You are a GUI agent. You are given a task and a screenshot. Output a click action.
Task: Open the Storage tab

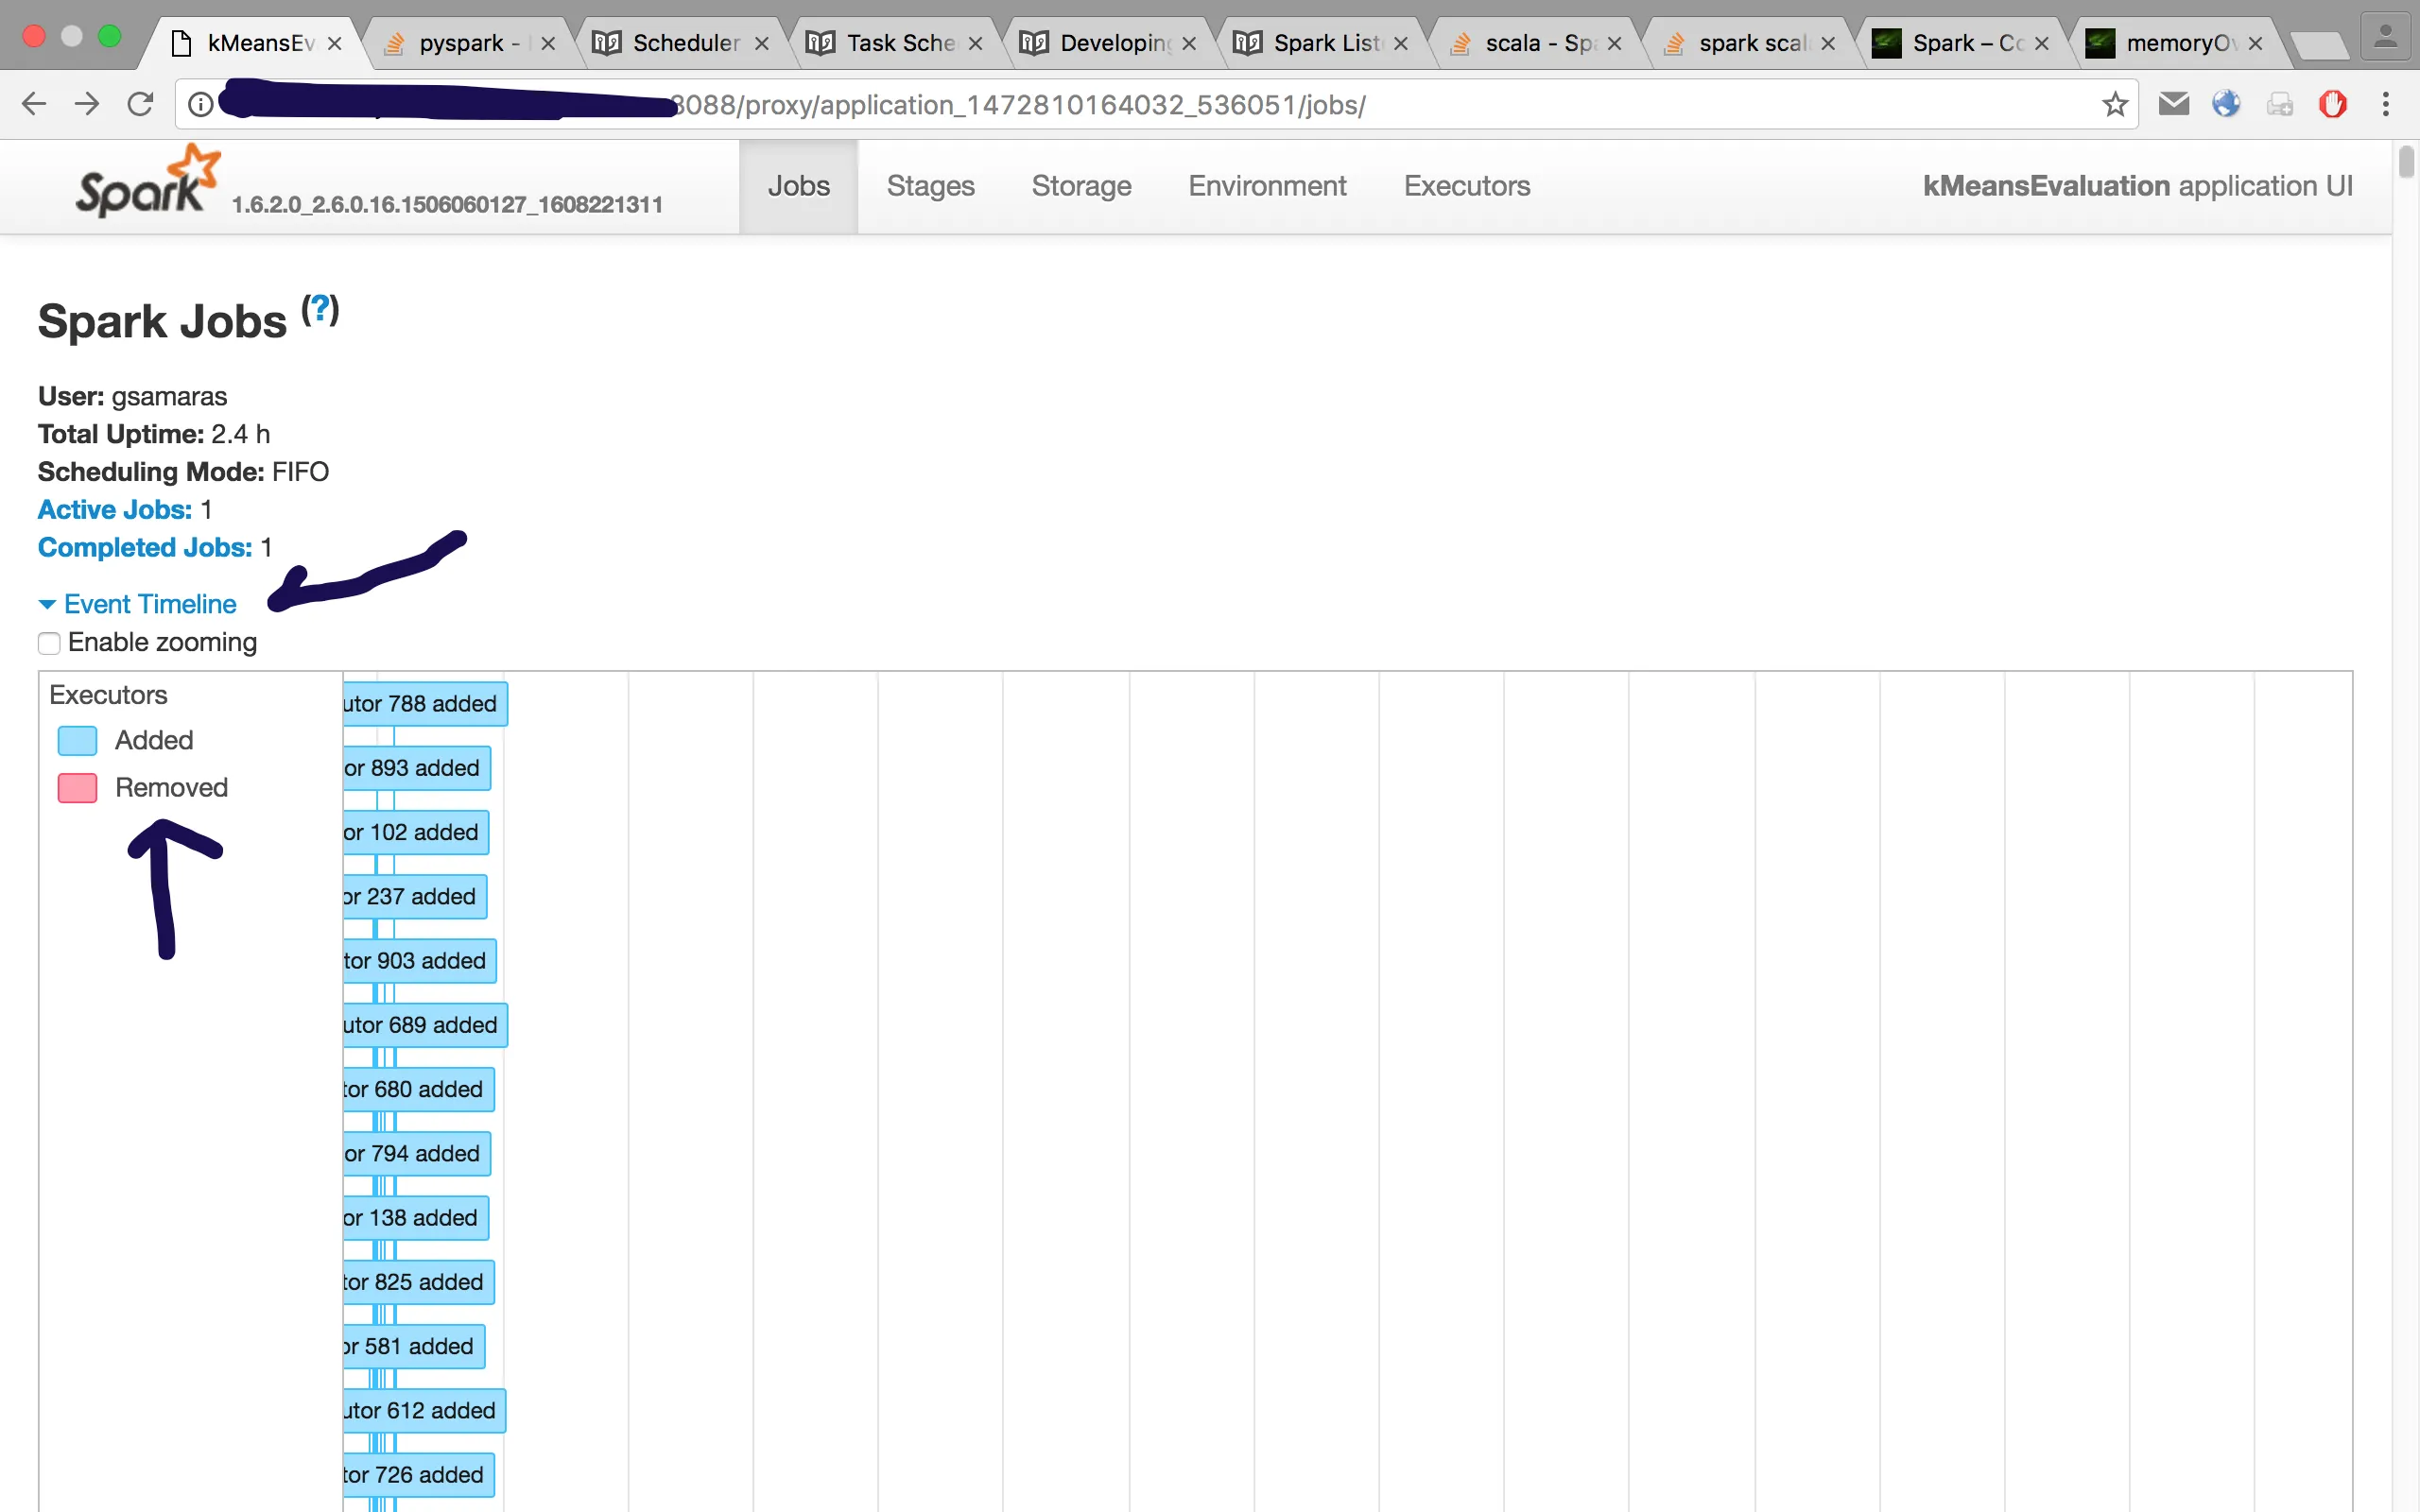1081,186
